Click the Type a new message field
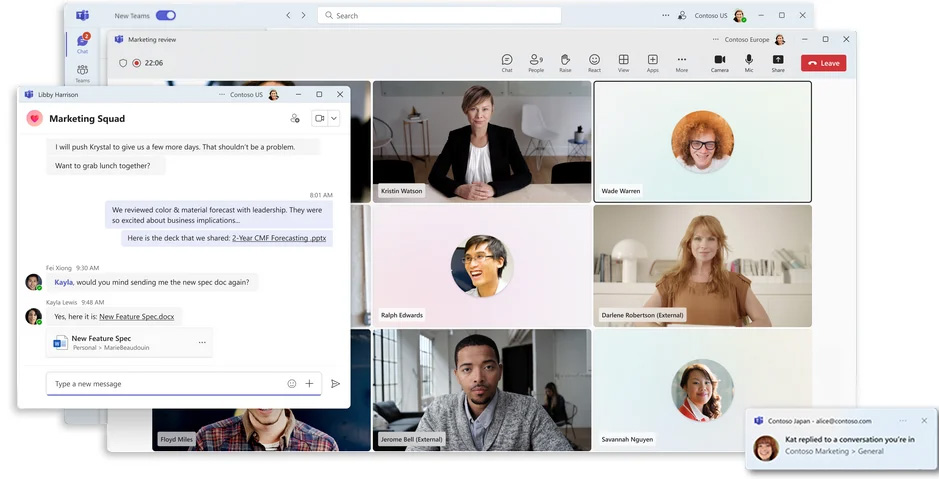Screen dimensions: 939x479 [165, 384]
